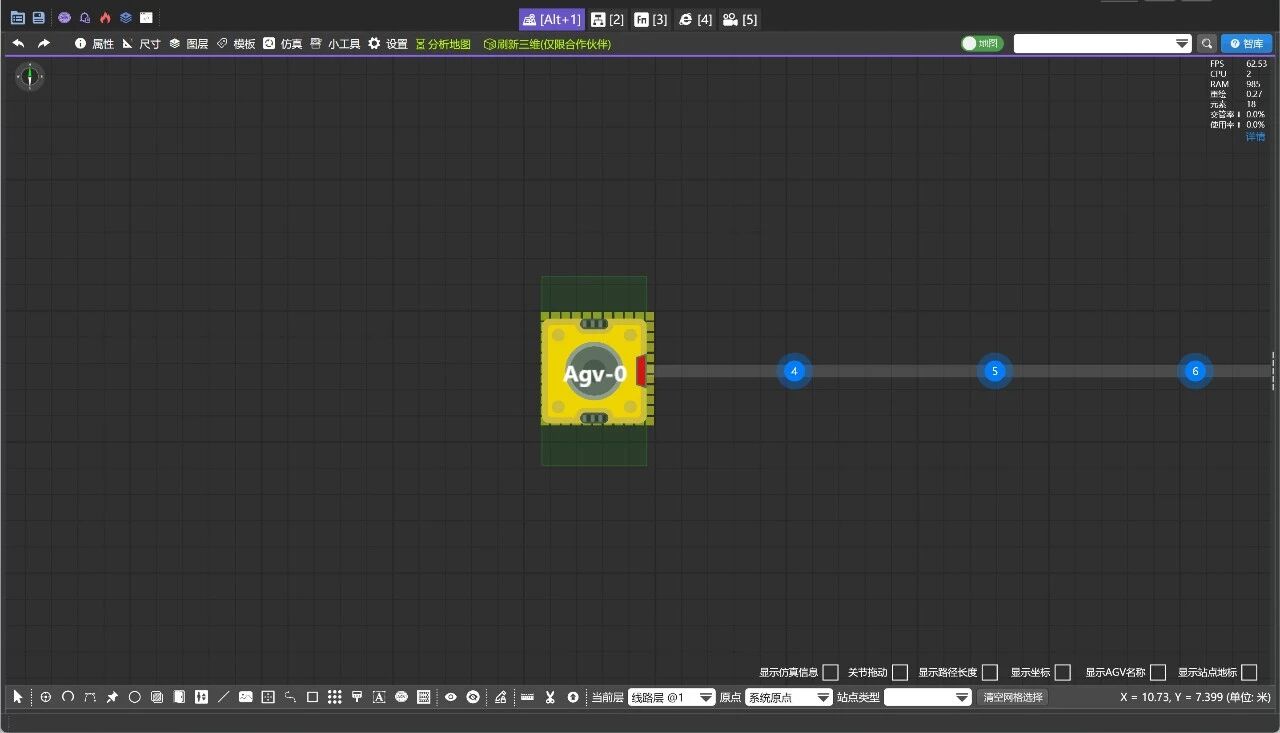Click the 智库 button
Screen dimensions: 1280x733
point(1246,44)
